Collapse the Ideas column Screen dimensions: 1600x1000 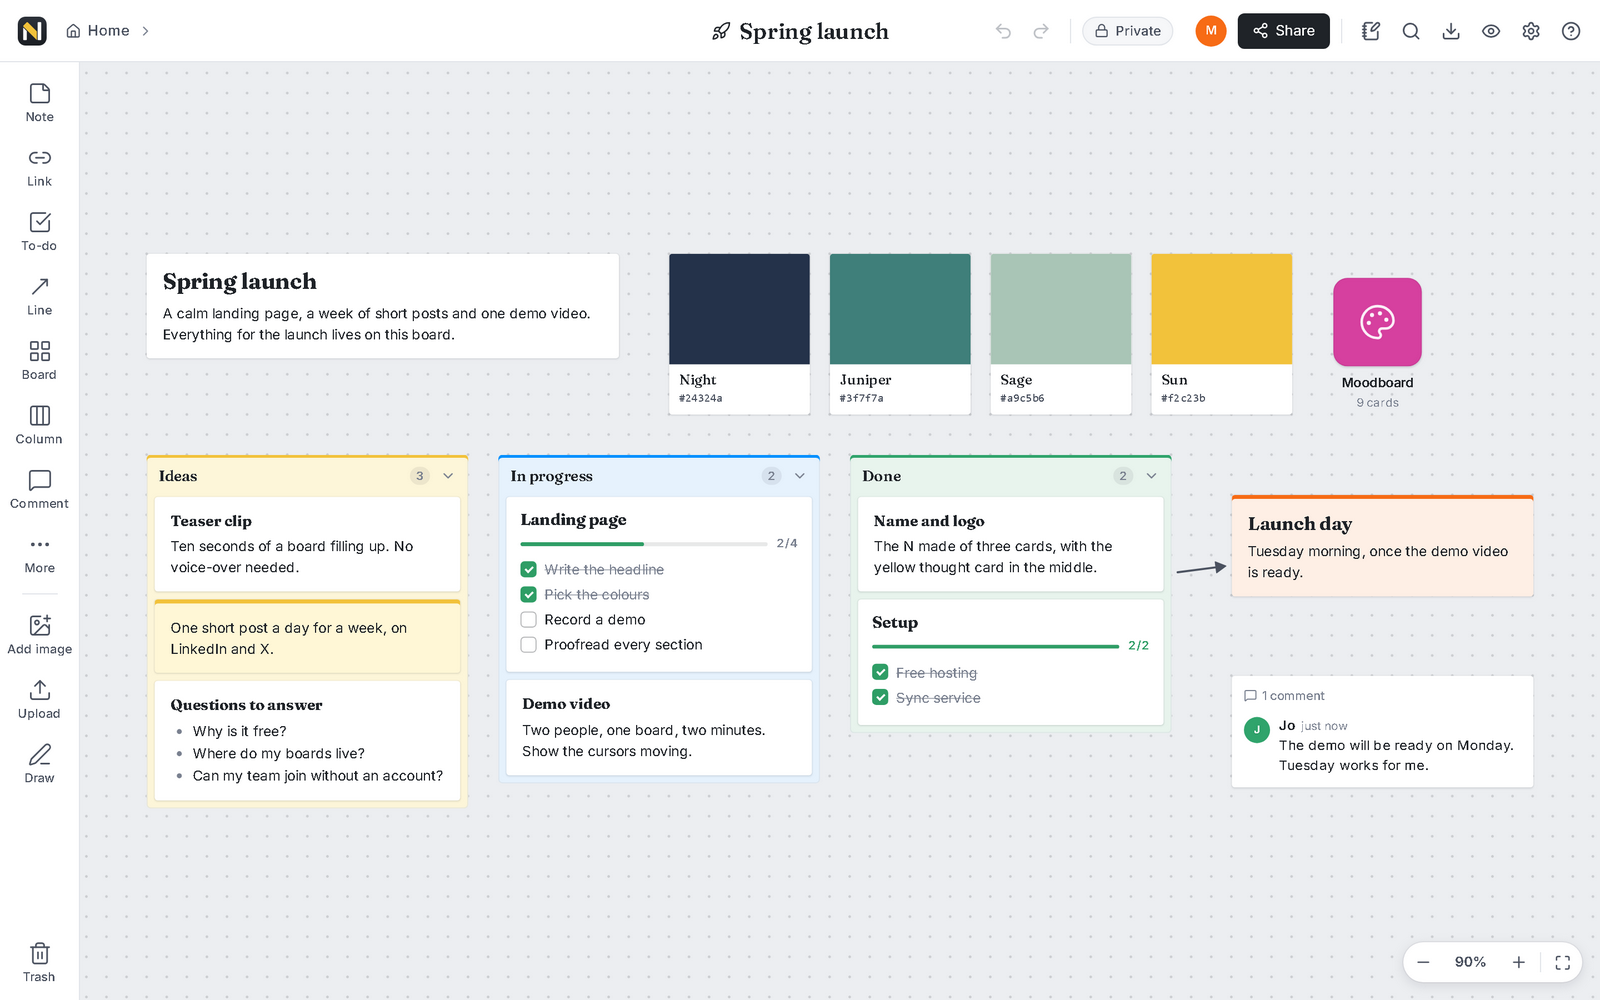(x=448, y=476)
